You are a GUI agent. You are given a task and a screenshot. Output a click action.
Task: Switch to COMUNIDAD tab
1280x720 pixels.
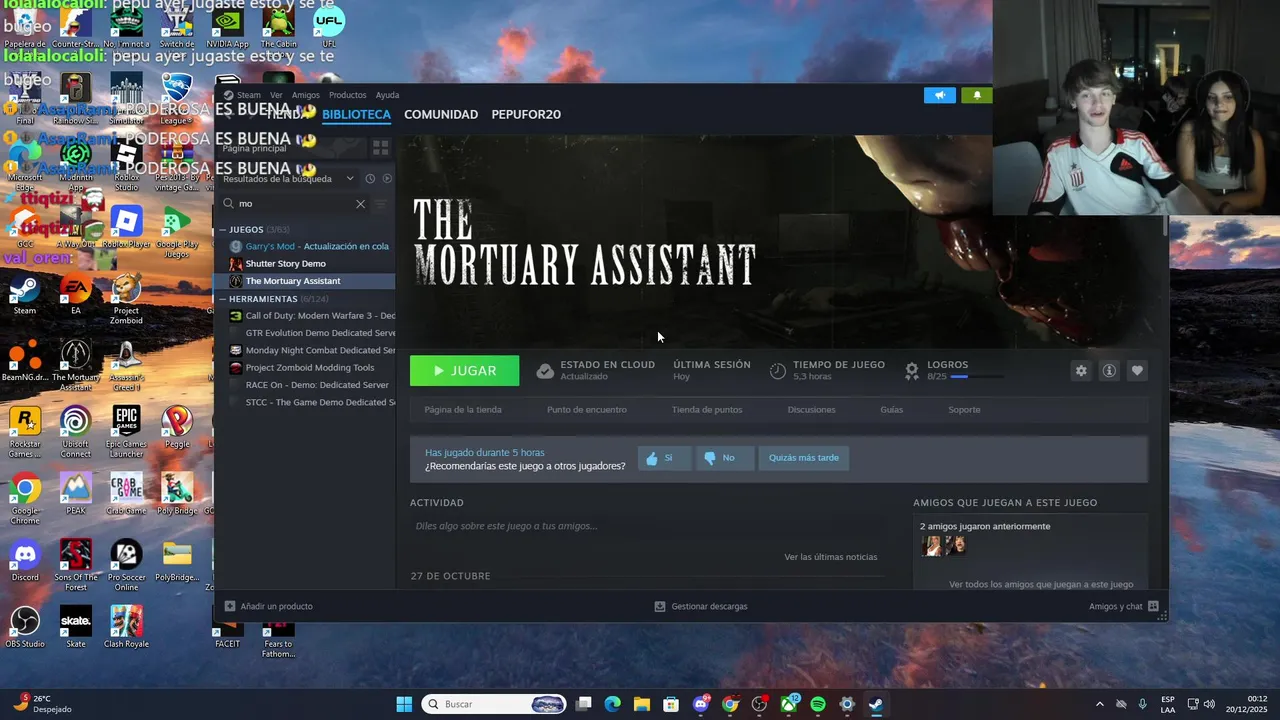click(441, 115)
